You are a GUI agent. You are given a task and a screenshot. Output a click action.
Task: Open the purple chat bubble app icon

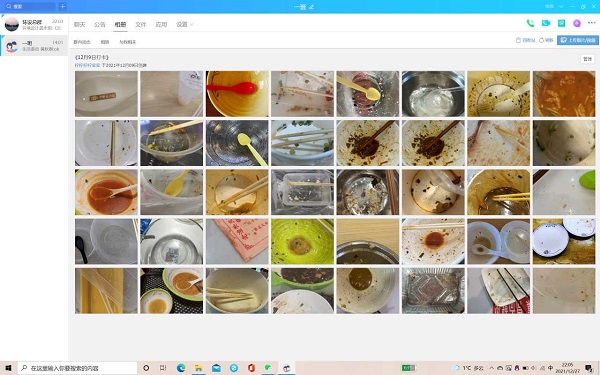(577, 23)
